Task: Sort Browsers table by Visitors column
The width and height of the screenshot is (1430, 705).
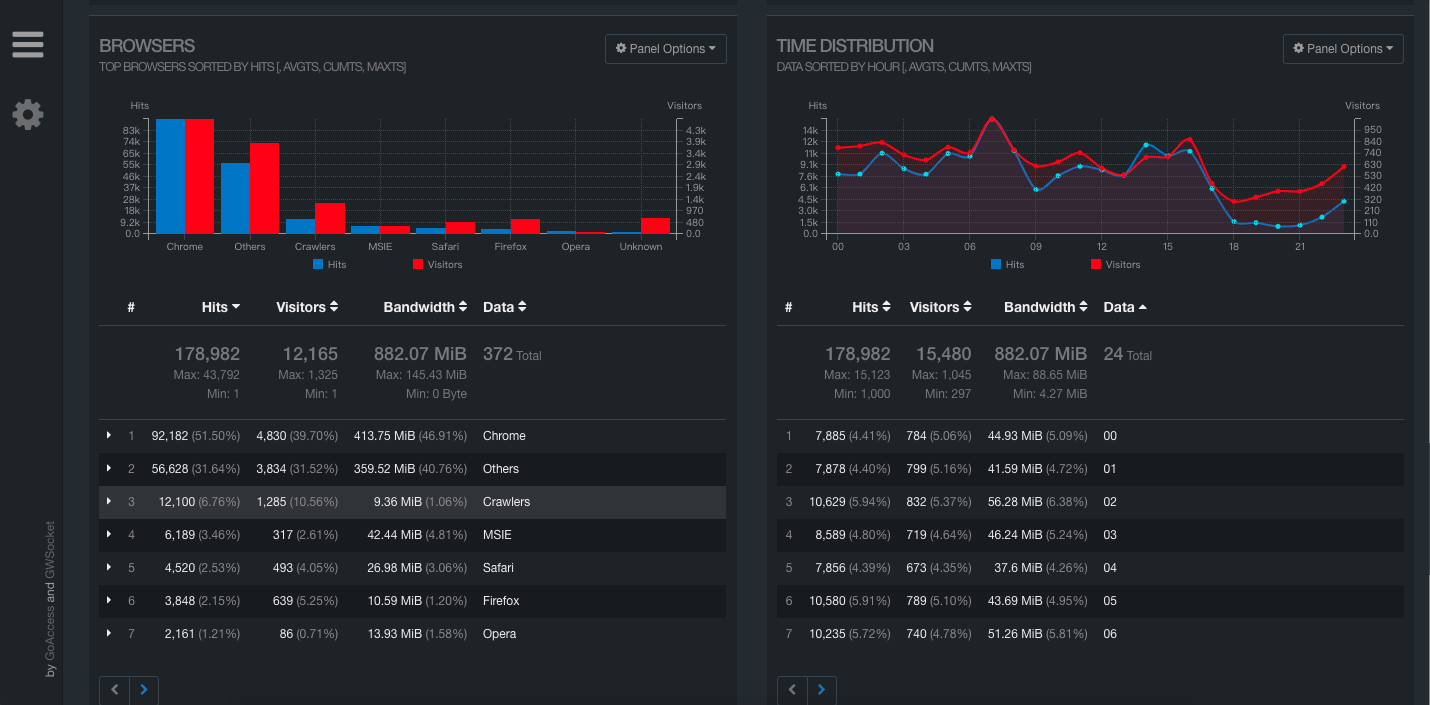Action: click(307, 307)
